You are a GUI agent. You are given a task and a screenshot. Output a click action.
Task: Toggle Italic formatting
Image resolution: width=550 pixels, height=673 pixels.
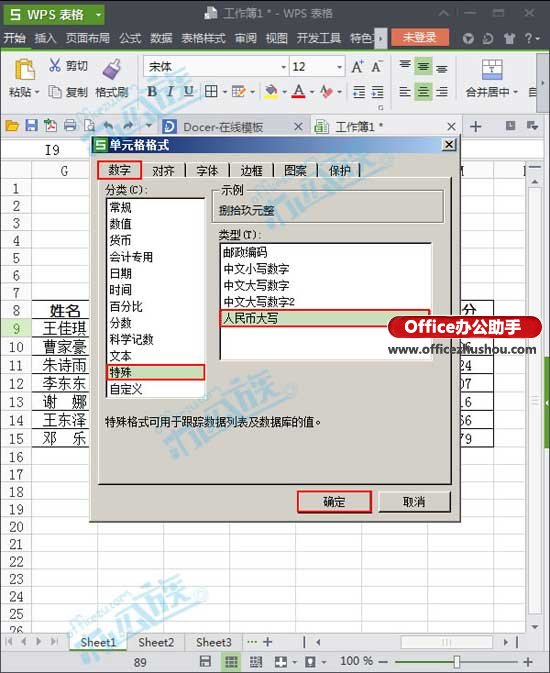point(170,91)
